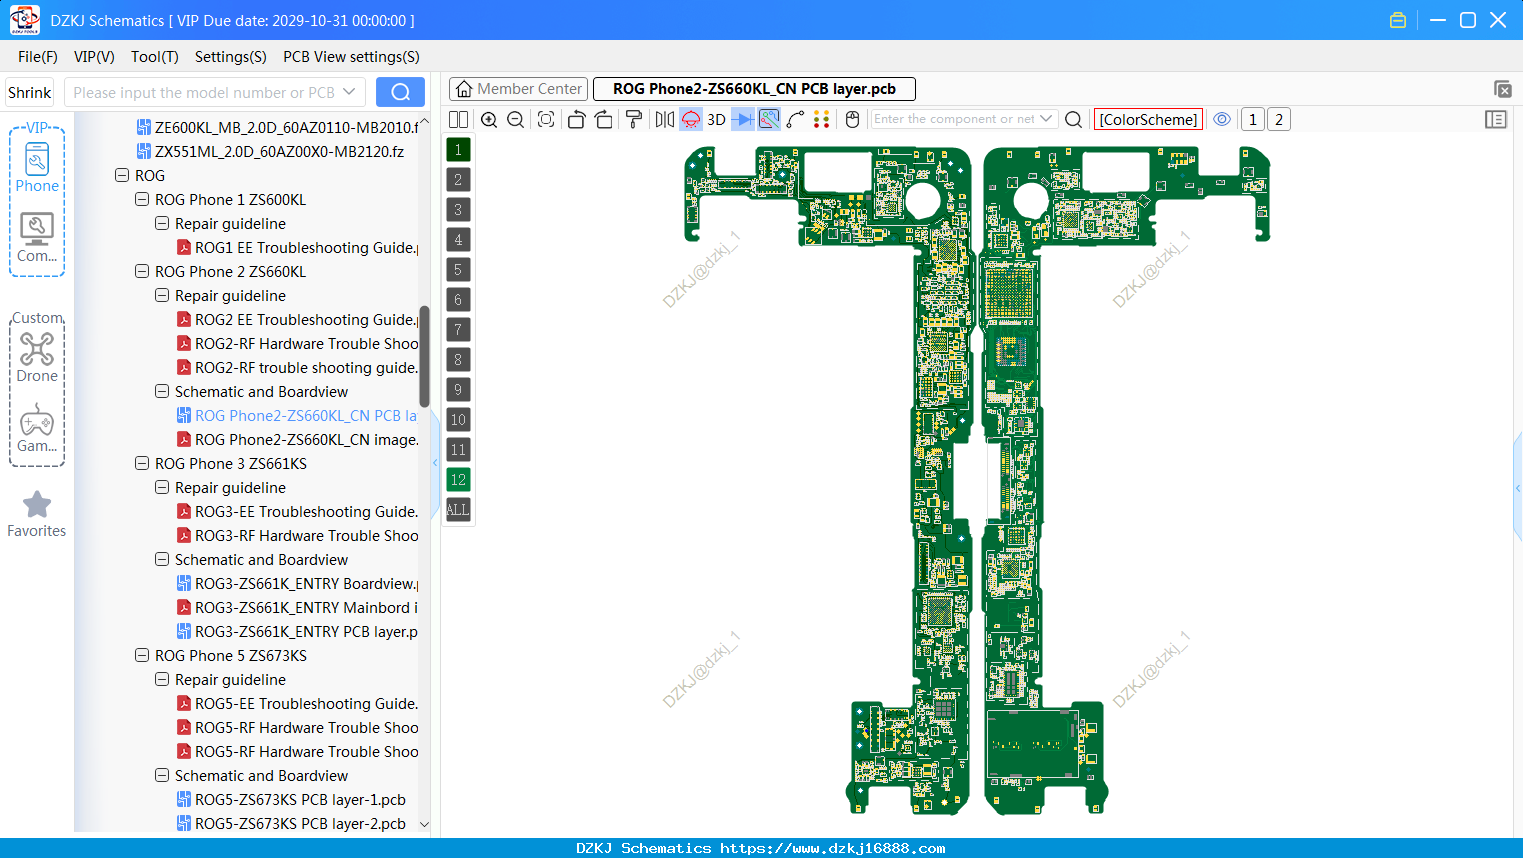1523x858 pixels.
Task: Click the DZKJ app logo icon
Action: (x=24, y=20)
